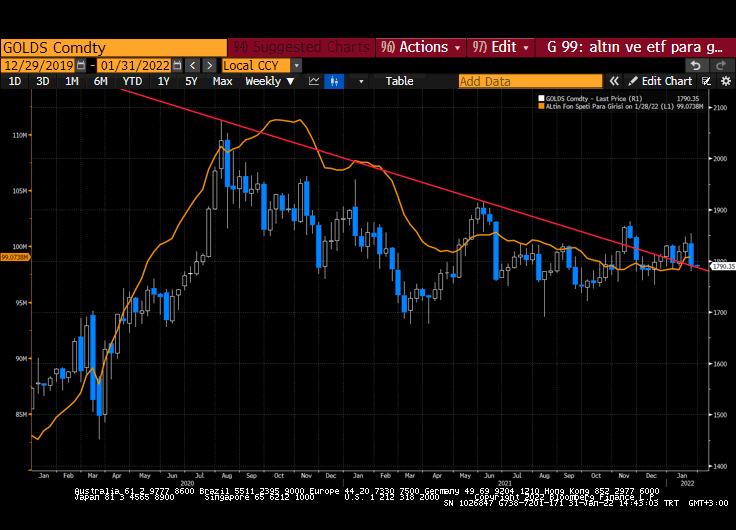Expand the Local CCY currency dropdown
This screenshot has width=736, height=530.
[297, 66]
